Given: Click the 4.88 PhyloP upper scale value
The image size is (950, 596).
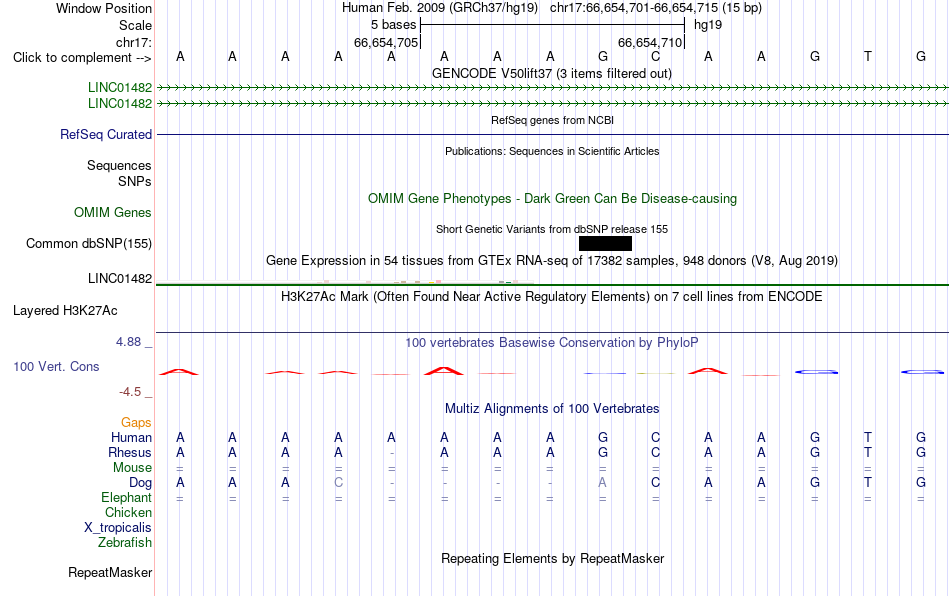Looking at the screenshot, I should click(128, 342).
